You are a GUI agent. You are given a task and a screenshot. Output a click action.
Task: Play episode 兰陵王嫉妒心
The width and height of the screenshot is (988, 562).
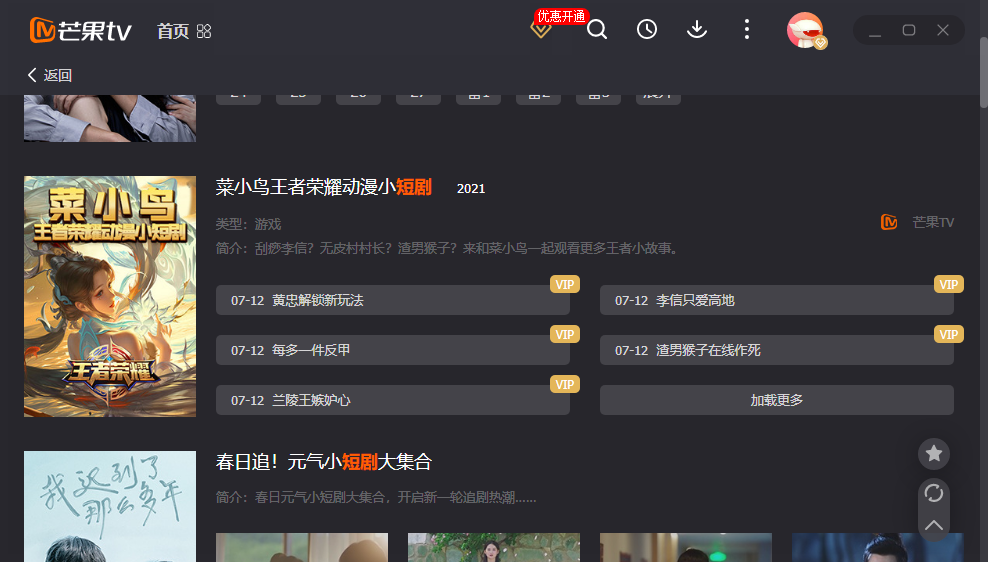point(393,400)
